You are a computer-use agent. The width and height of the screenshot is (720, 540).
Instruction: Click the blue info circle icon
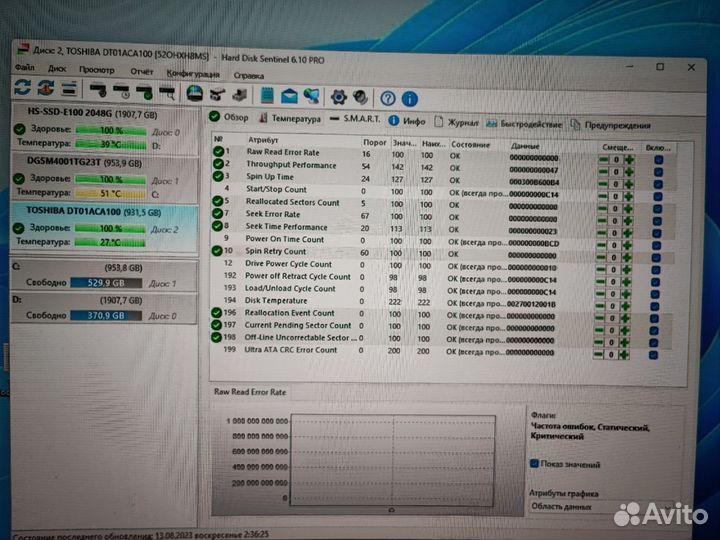410,99
